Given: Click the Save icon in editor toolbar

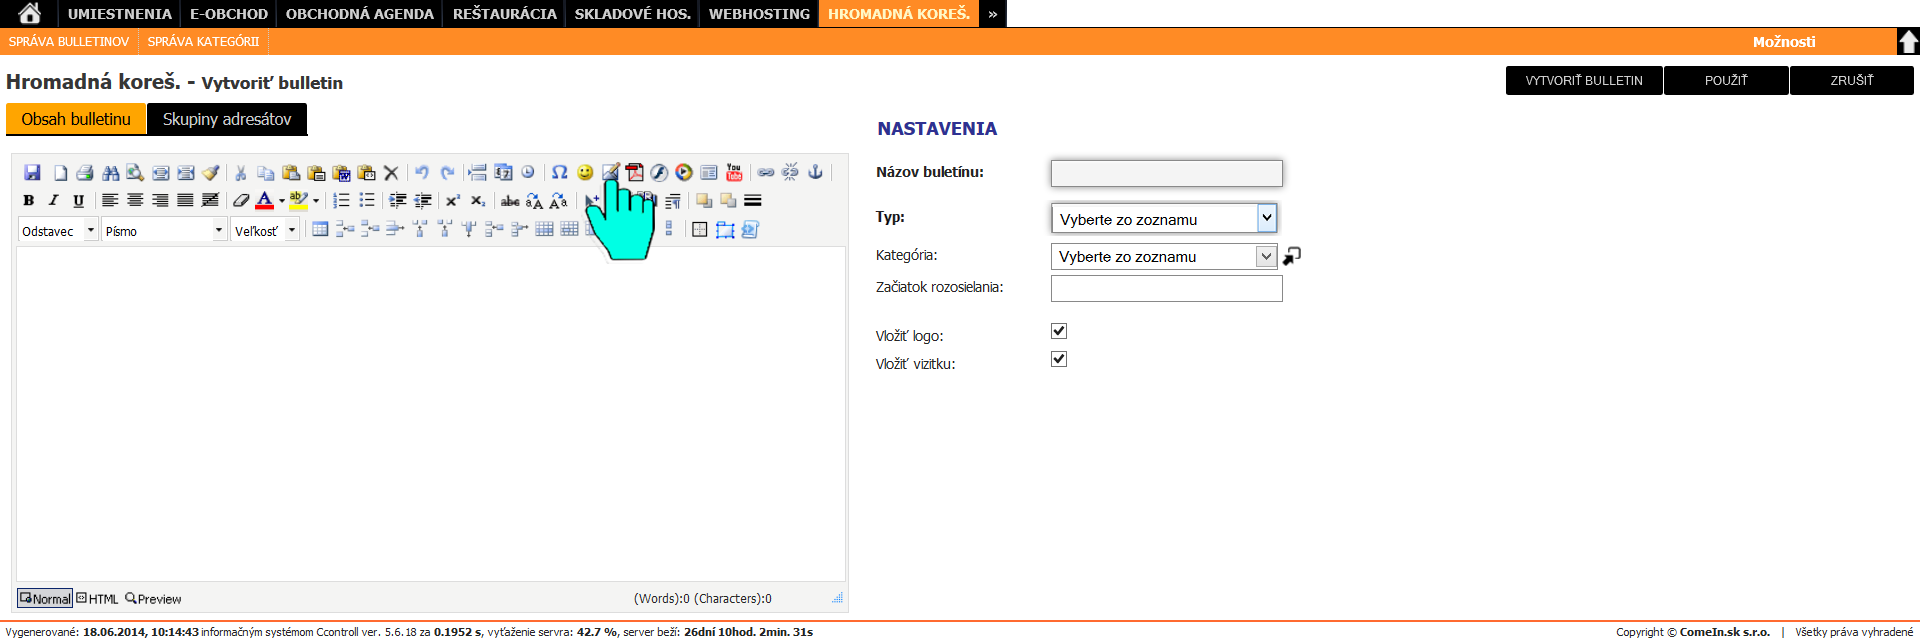Looking at the screenshot, I should click(32, 173).
